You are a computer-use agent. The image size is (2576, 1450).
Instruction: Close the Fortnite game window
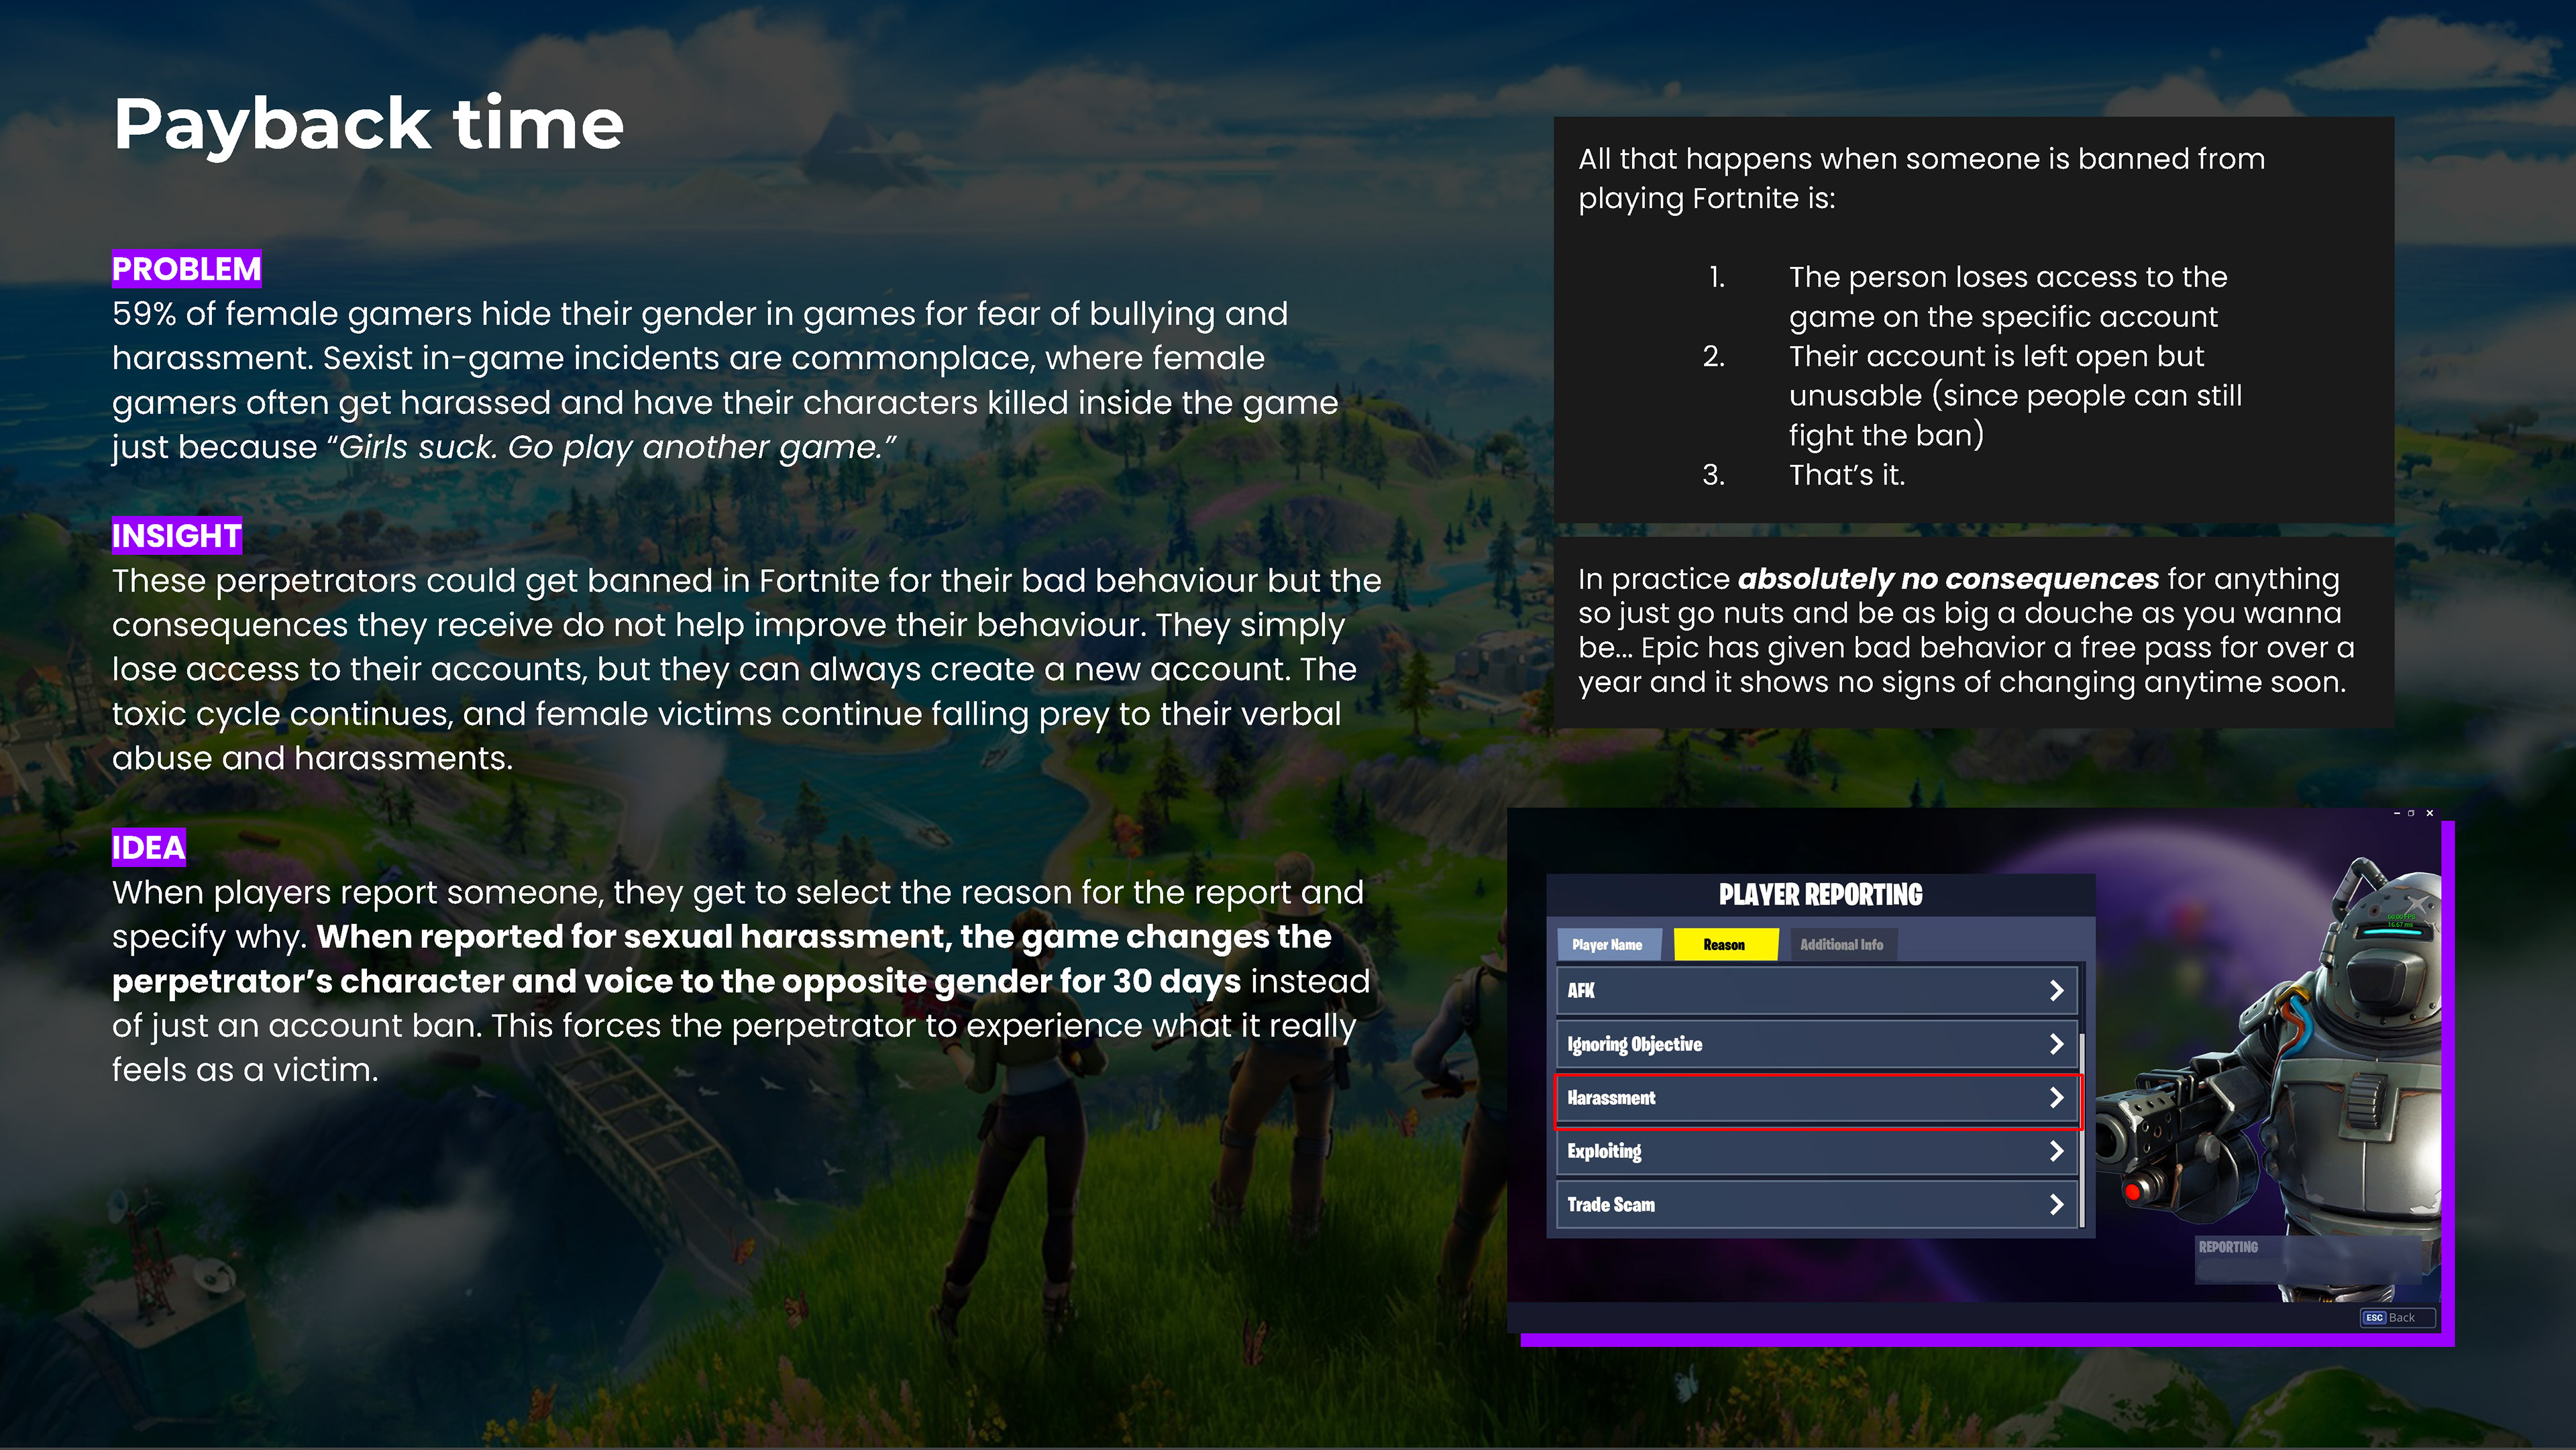pos(2430,814)
